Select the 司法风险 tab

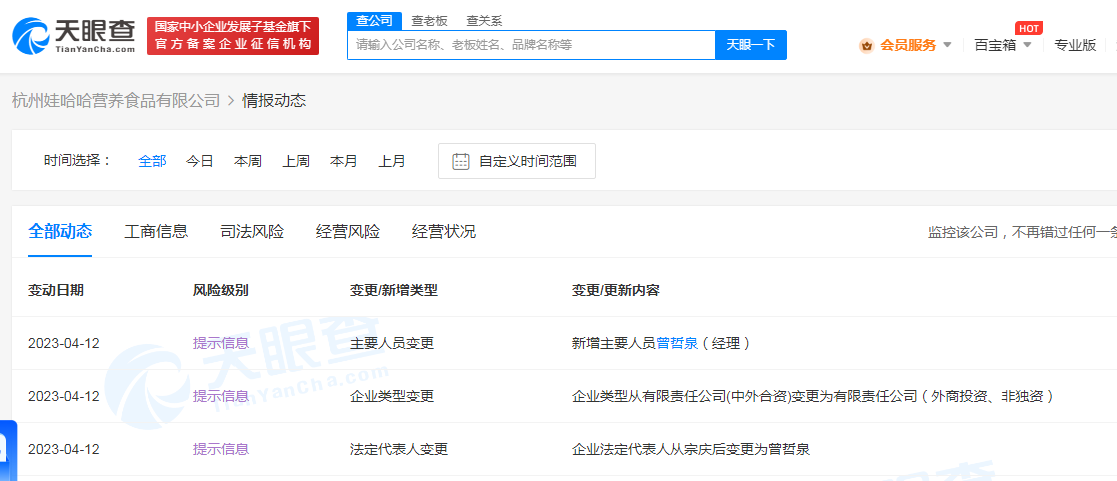[x=252, y=231]
